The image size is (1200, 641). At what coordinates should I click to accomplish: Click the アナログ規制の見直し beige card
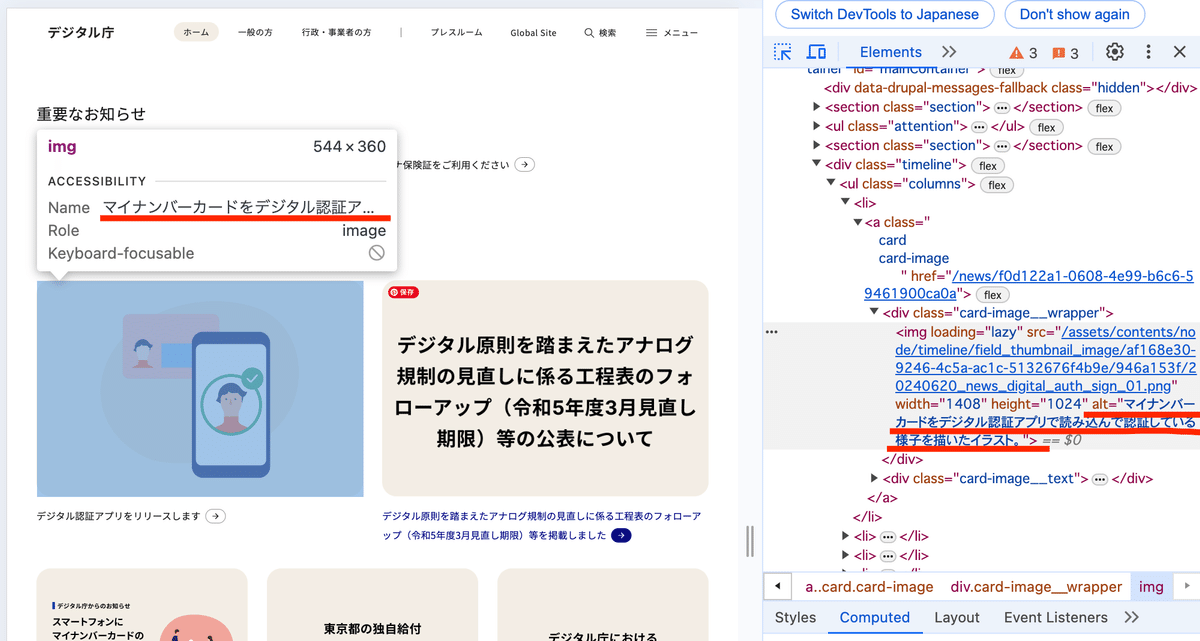pos(545,388)
